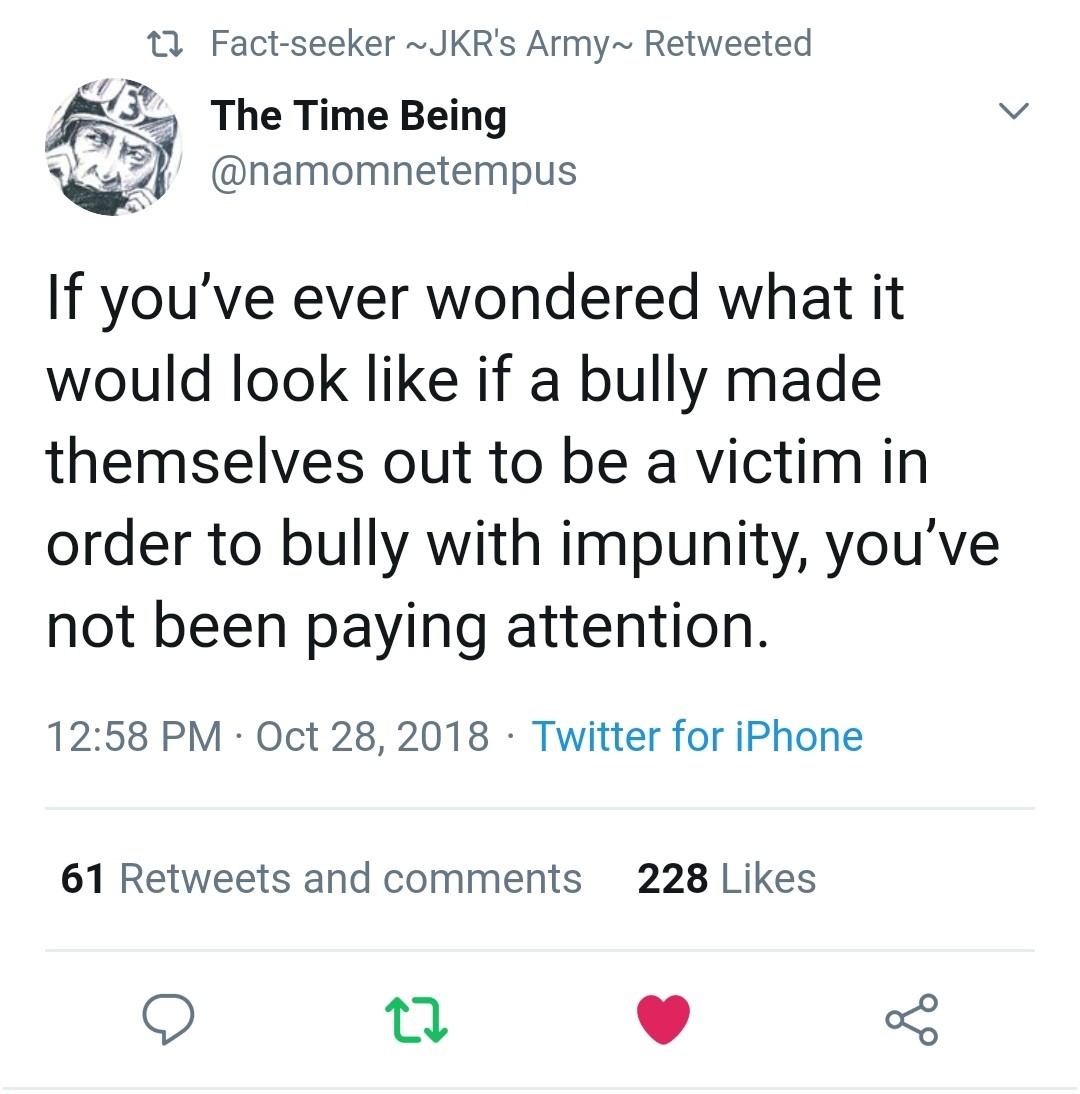Click the reply speech bubble icon
Screen dimensions: 1080x1094
(x=167, y=1018)
